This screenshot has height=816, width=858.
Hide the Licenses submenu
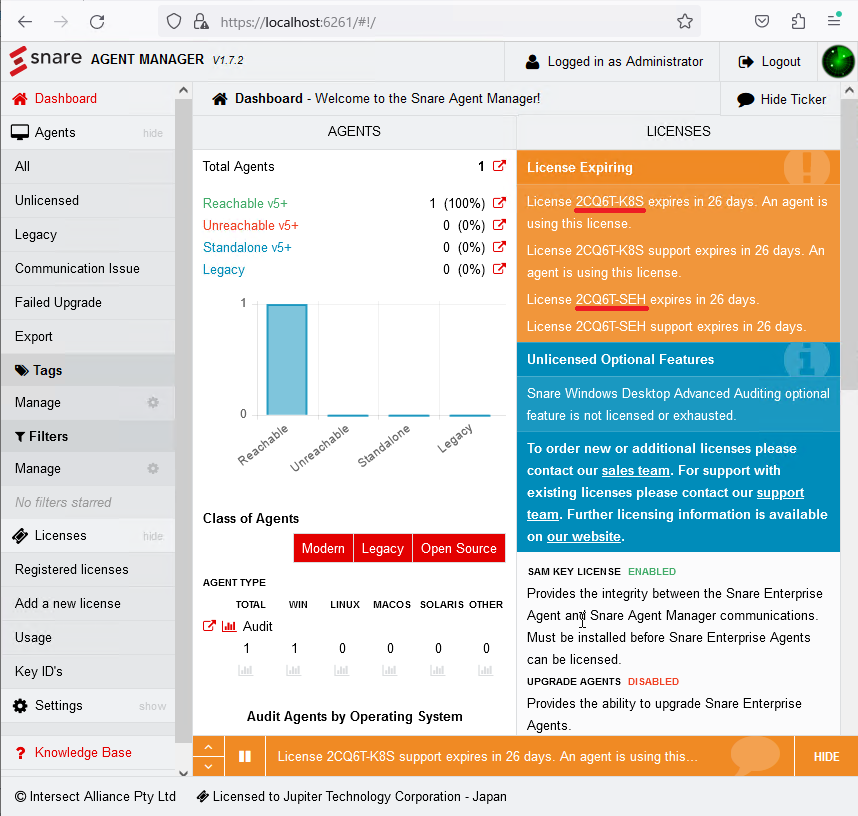pos(153,536)
